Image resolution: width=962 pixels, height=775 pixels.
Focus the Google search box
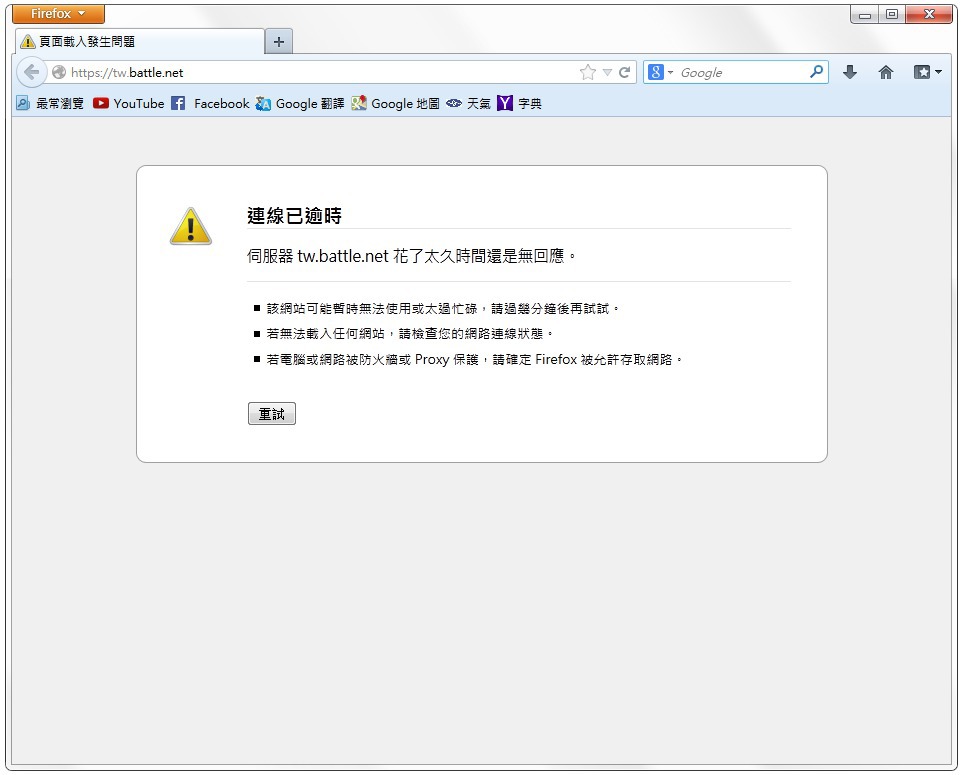coord(741,72)
